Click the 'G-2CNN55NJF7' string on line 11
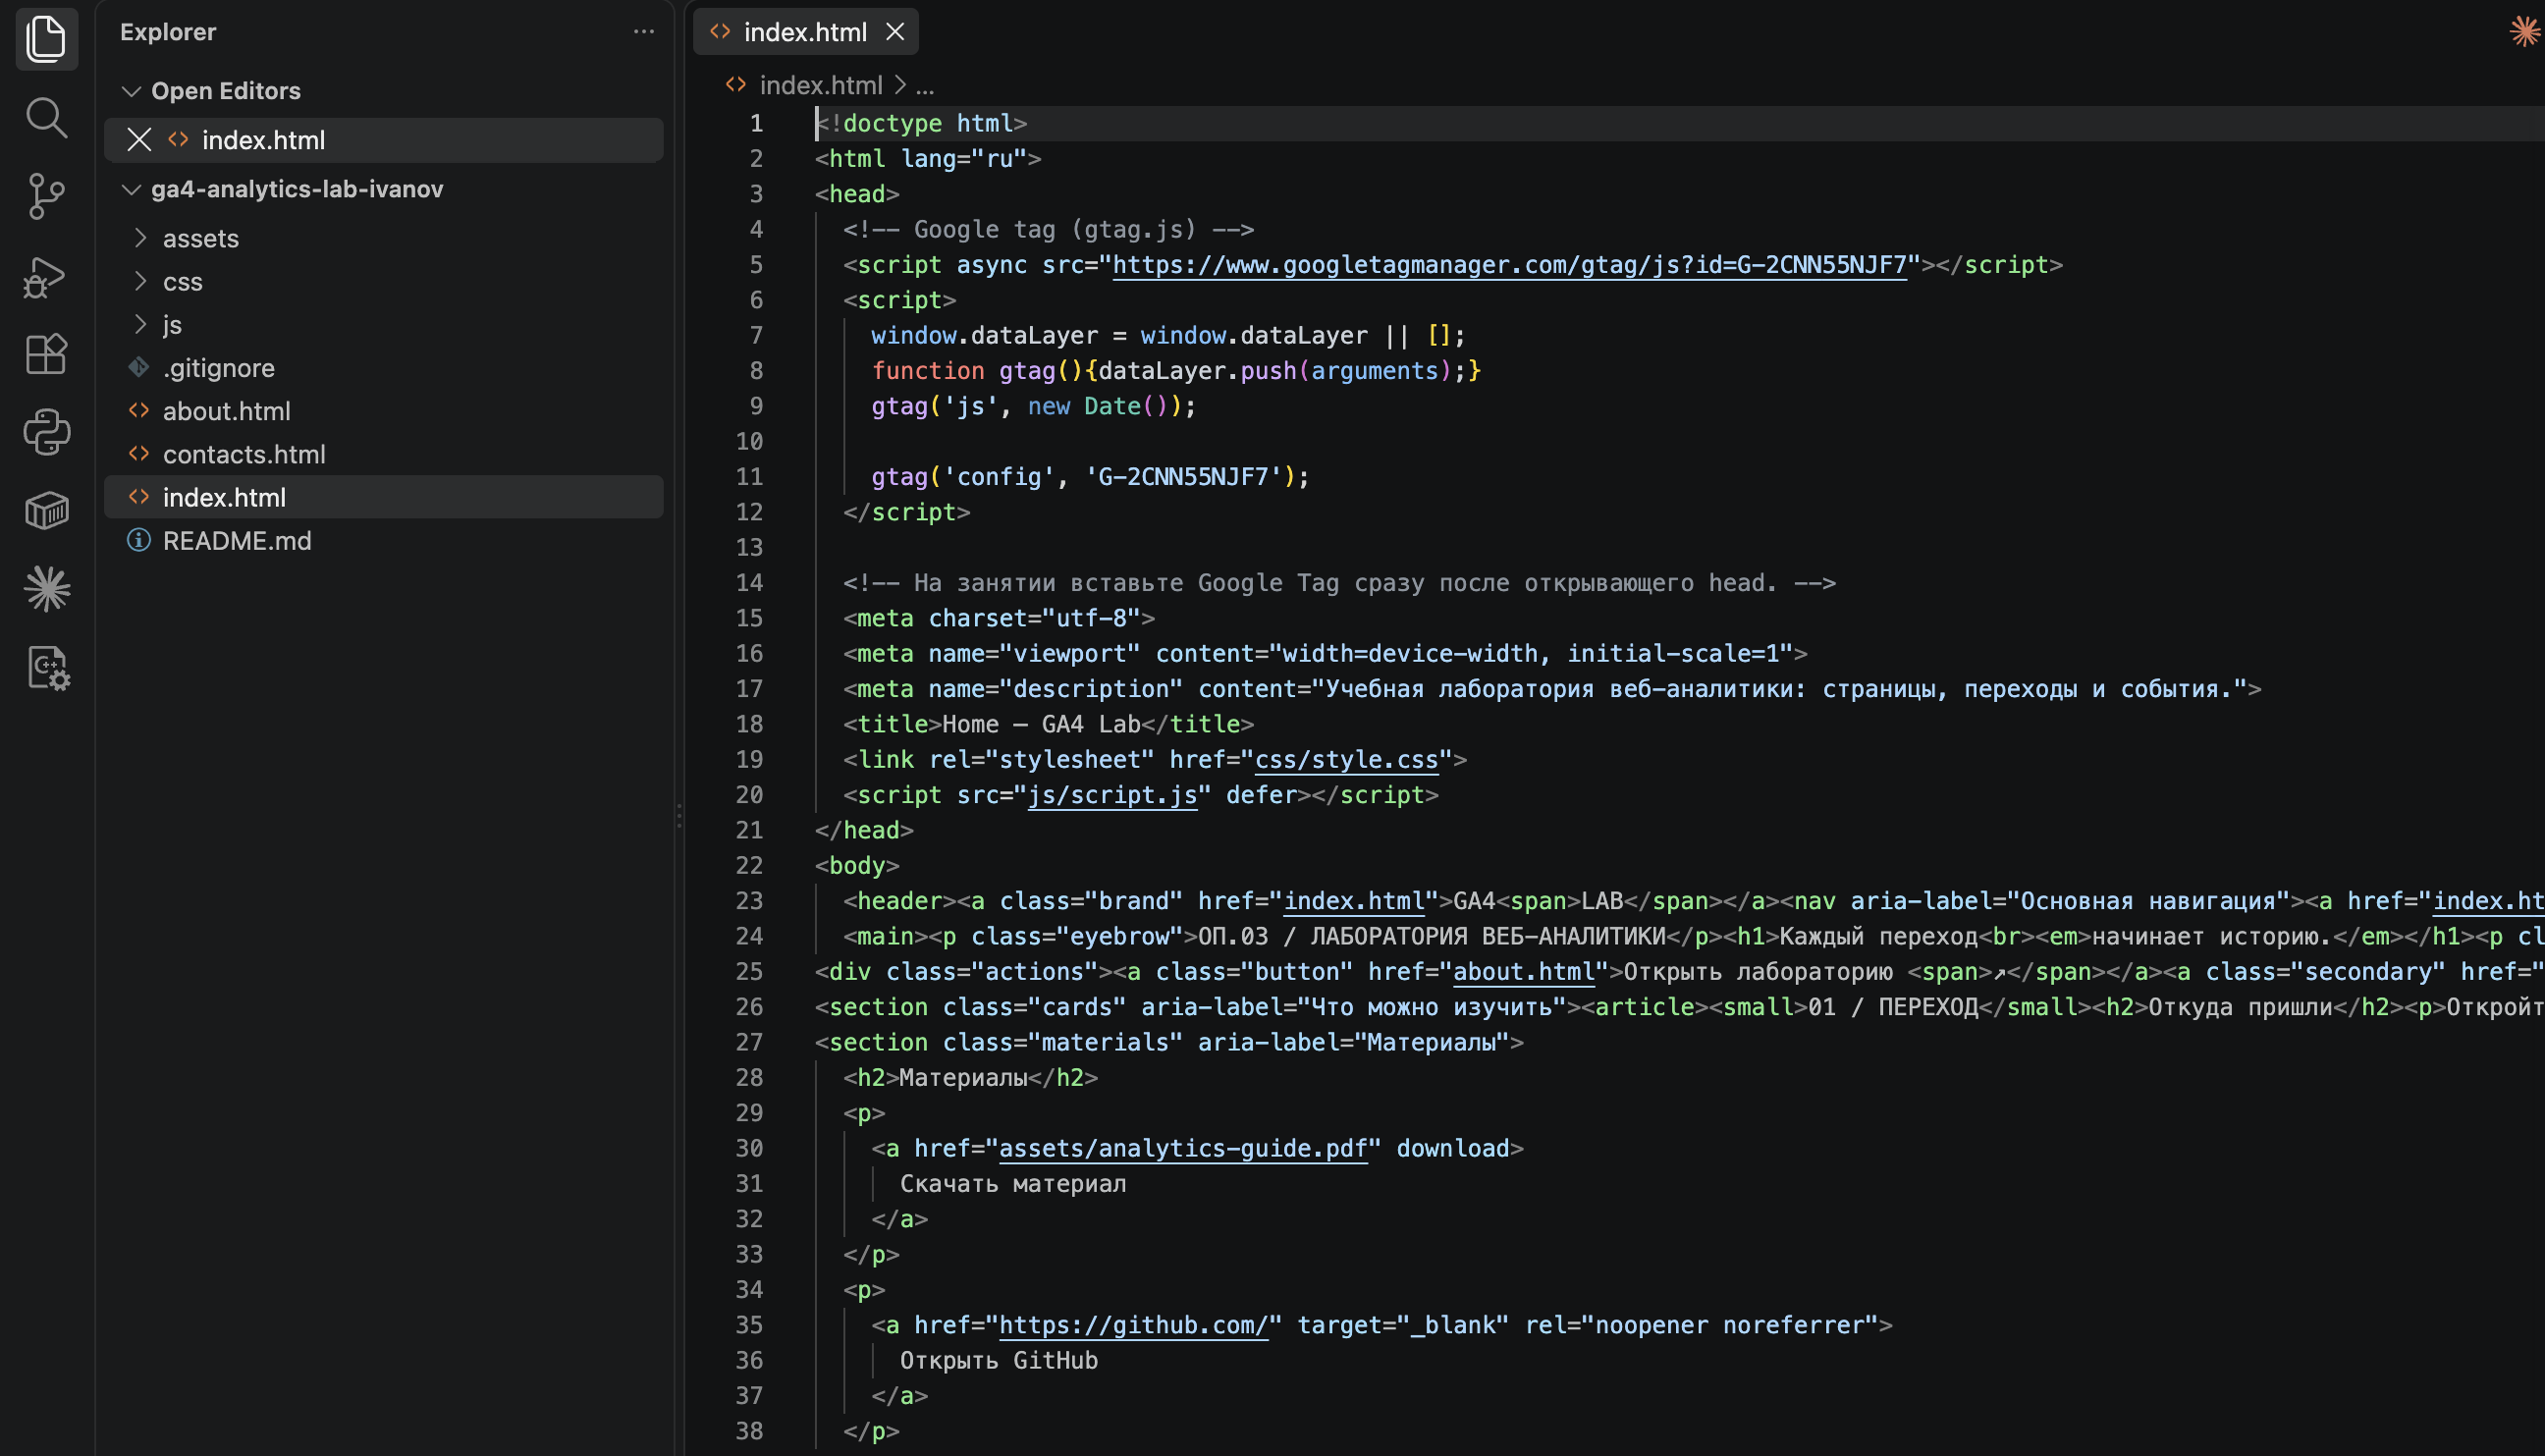 [1183, 477]
